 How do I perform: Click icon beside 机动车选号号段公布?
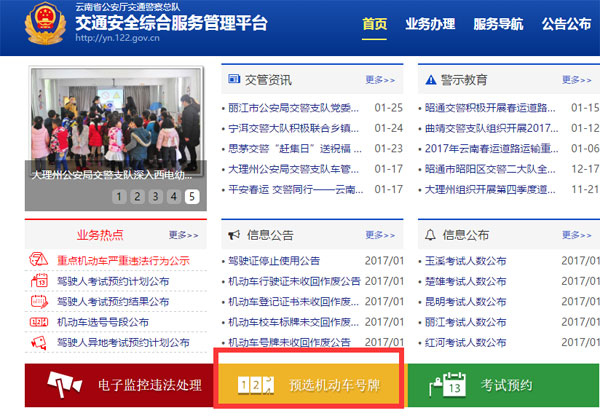tap(39, 322)
